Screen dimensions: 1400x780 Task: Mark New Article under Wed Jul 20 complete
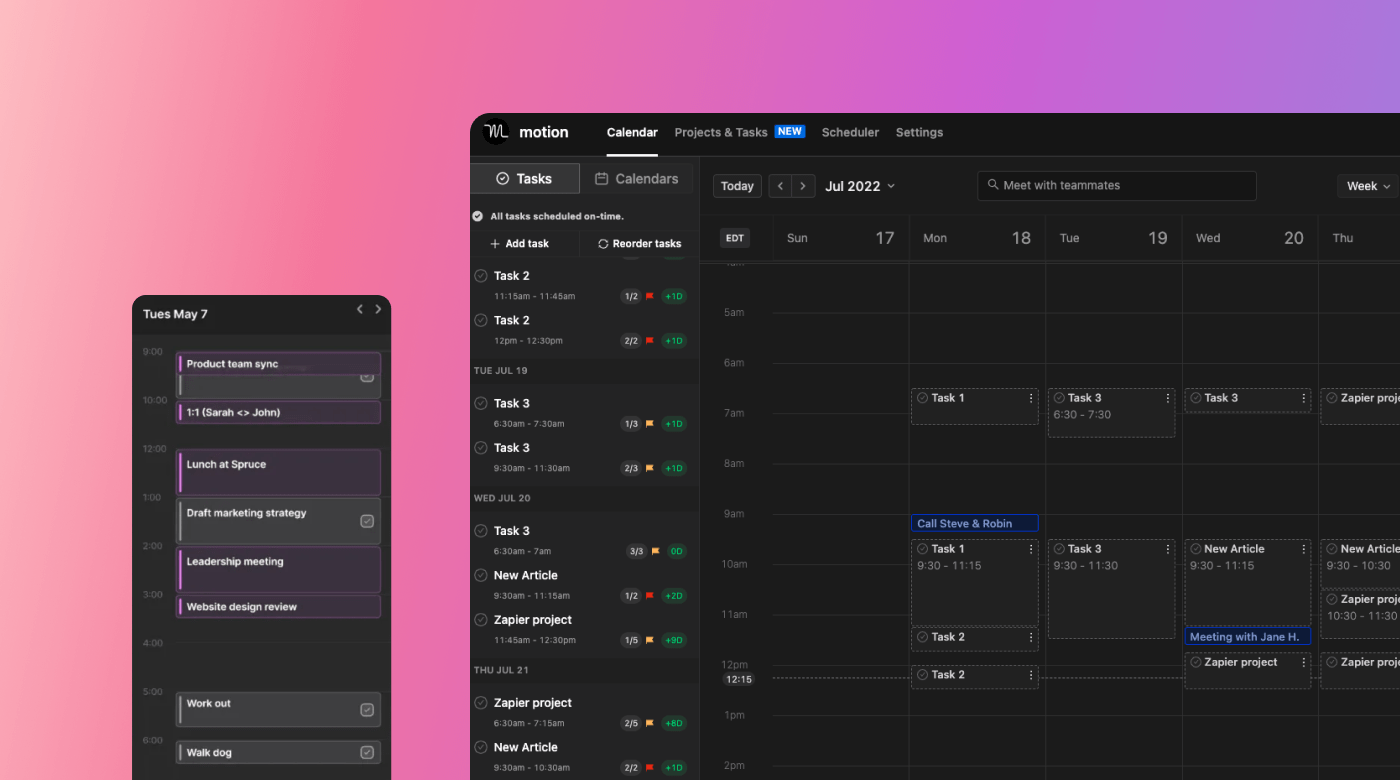[x=481, y=575]
